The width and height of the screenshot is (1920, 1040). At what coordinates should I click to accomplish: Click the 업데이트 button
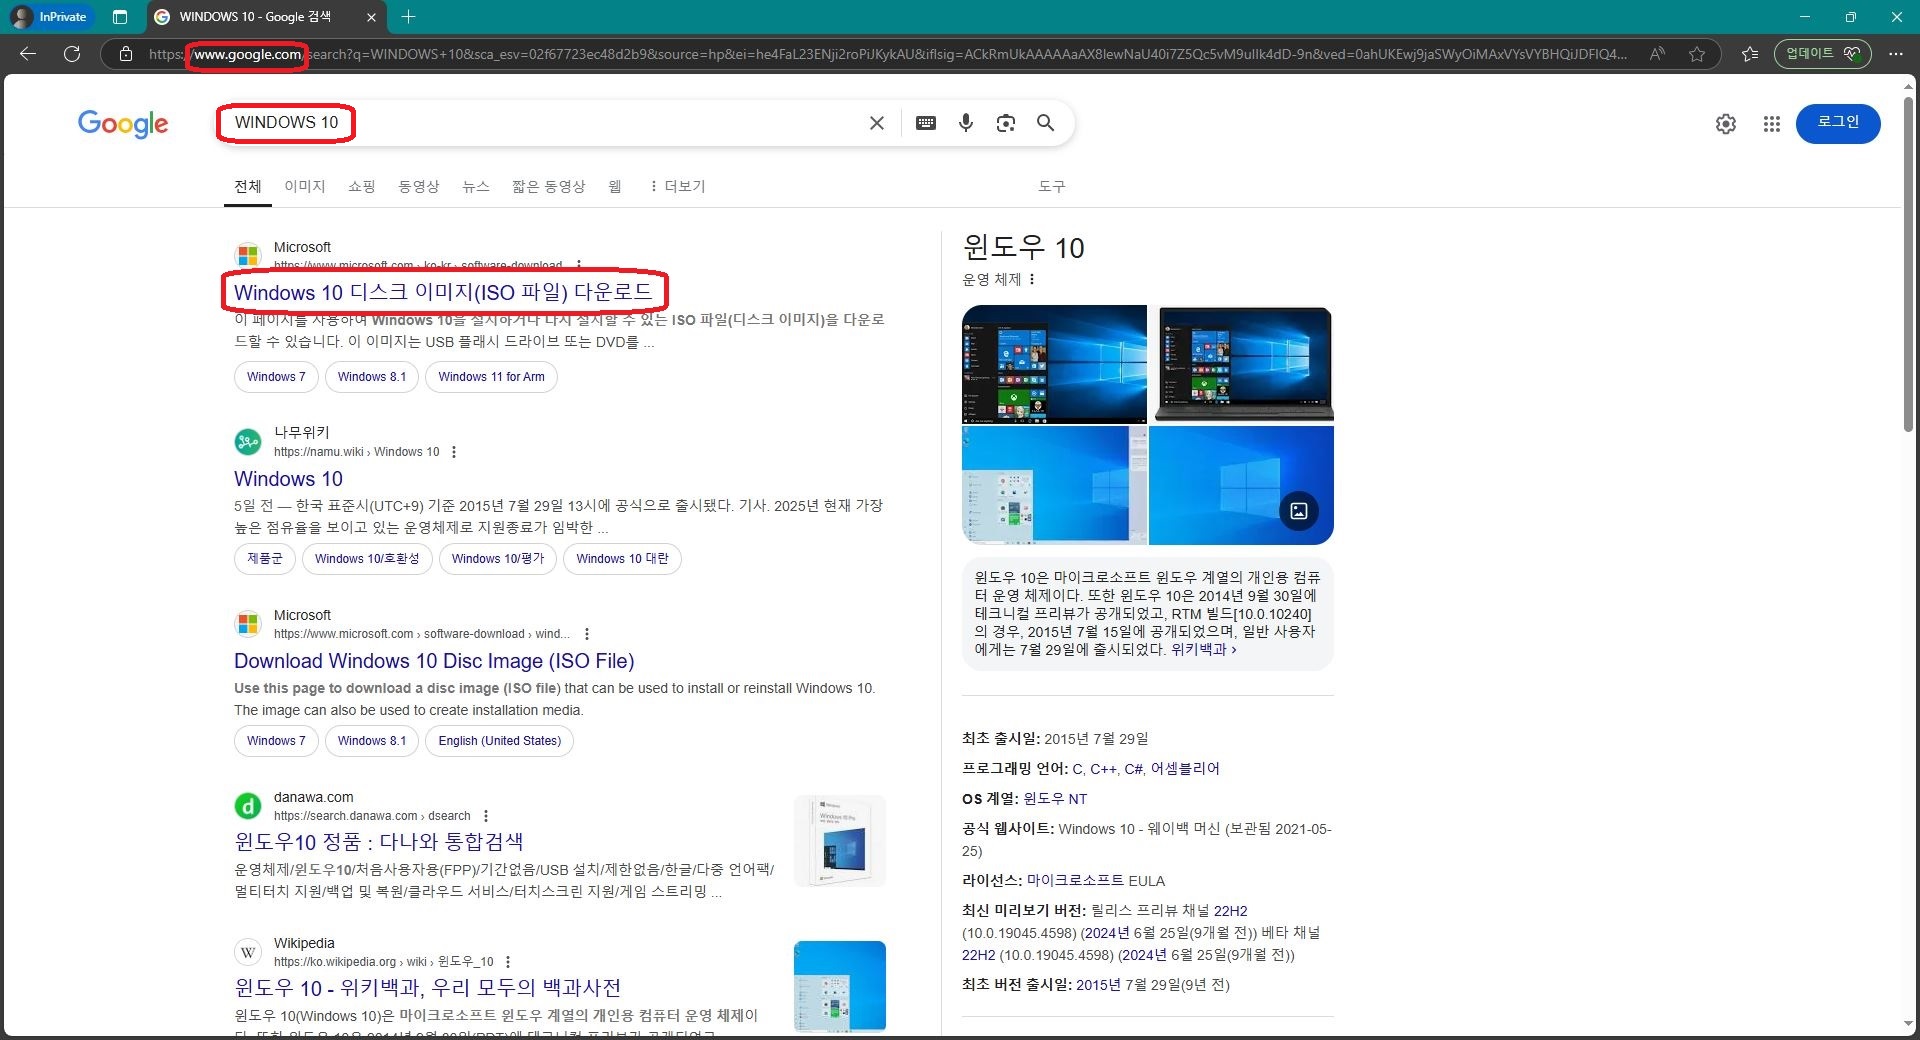(1823, 54)
